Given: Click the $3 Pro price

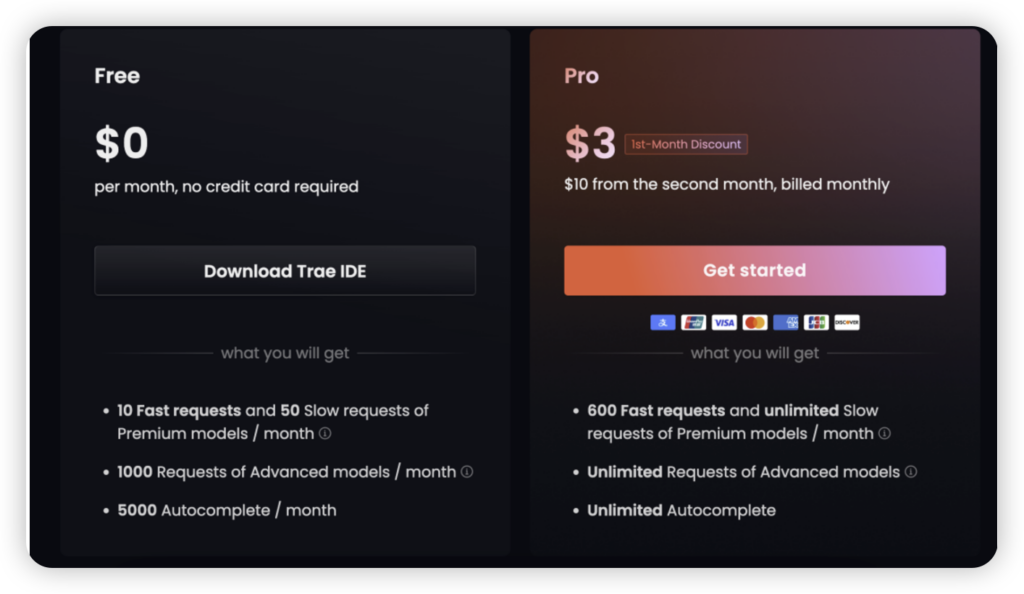Looking at the screenshot, I should [x=590, y=143].
